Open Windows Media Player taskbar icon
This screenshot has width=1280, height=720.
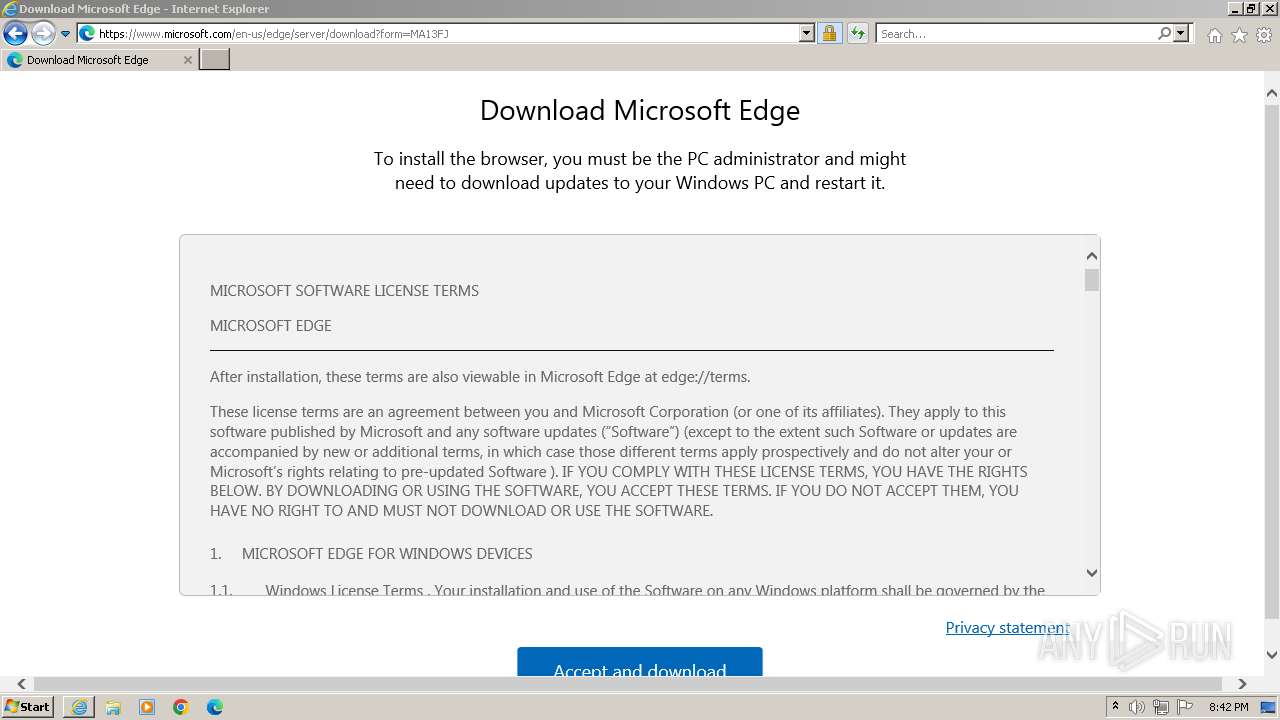tap(147, 707)
